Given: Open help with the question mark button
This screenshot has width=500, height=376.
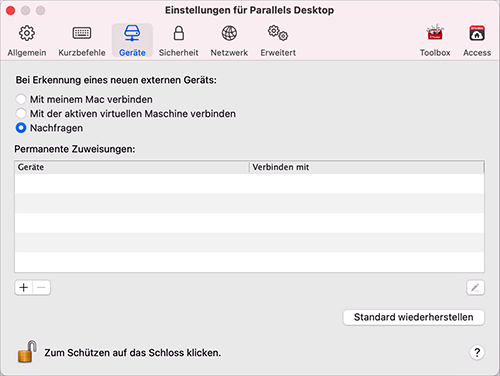Looking at the screenshot, I should tap(477, 352).
